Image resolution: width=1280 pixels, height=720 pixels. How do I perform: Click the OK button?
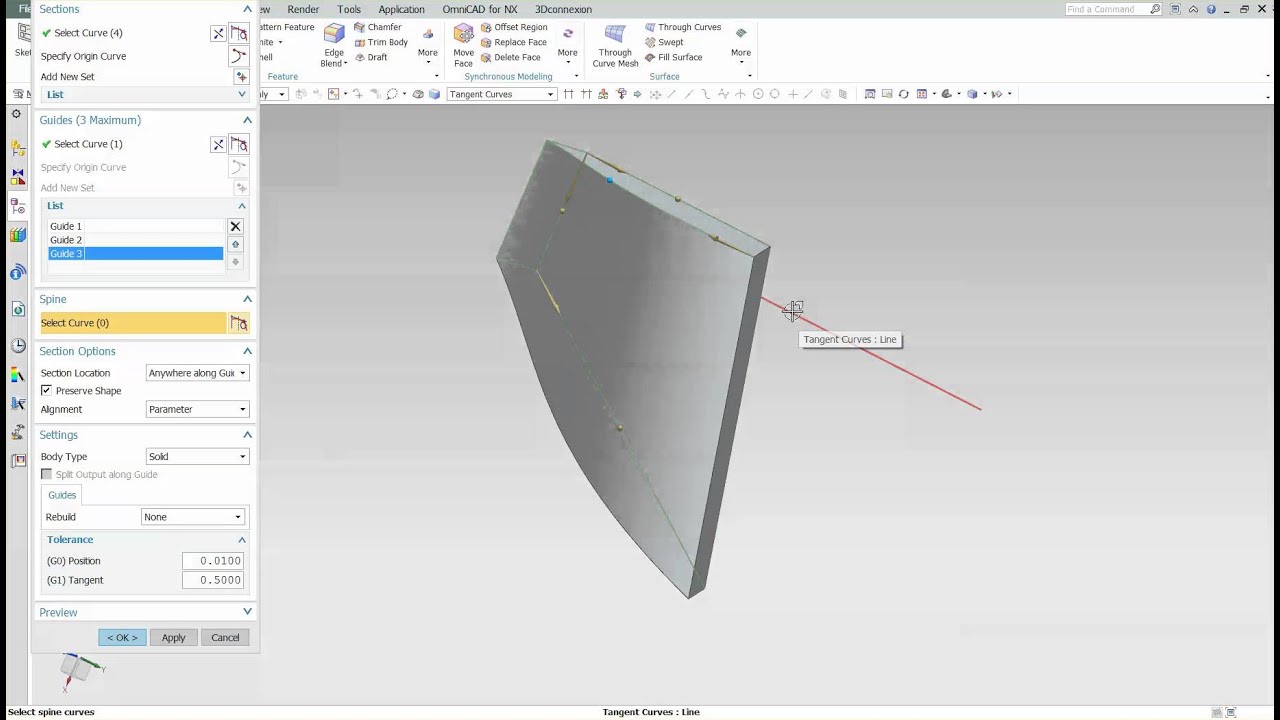pyautogui.click(x=122, y=638)
